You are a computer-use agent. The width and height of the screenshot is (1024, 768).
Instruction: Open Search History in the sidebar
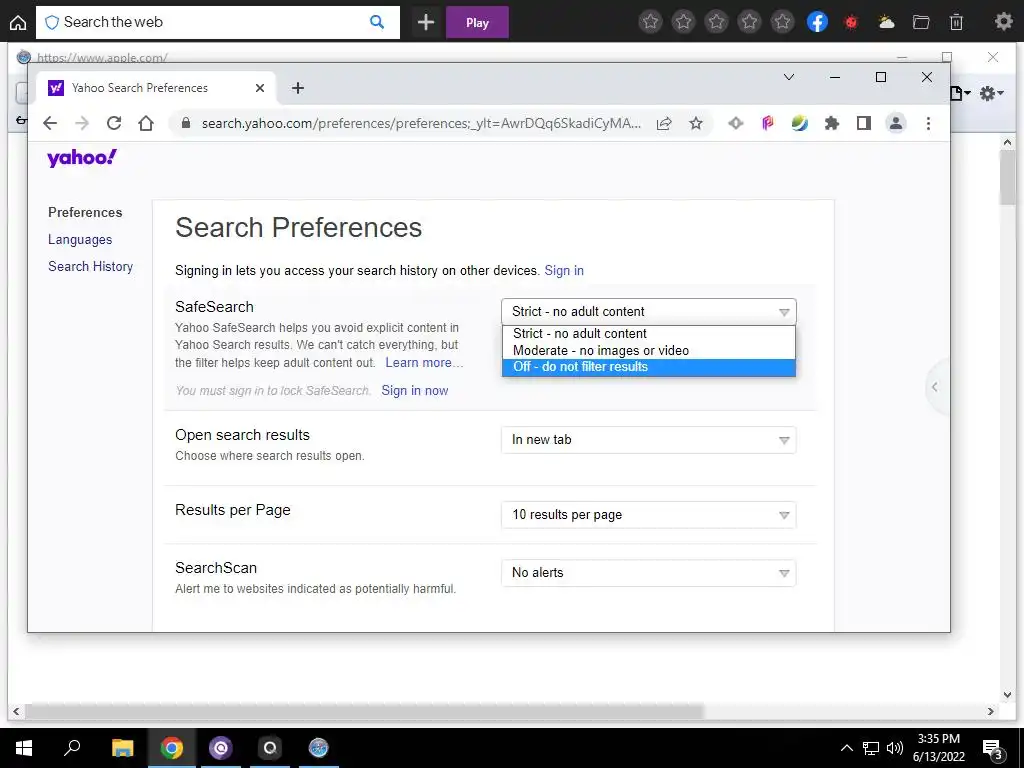(x=90, y=266)
